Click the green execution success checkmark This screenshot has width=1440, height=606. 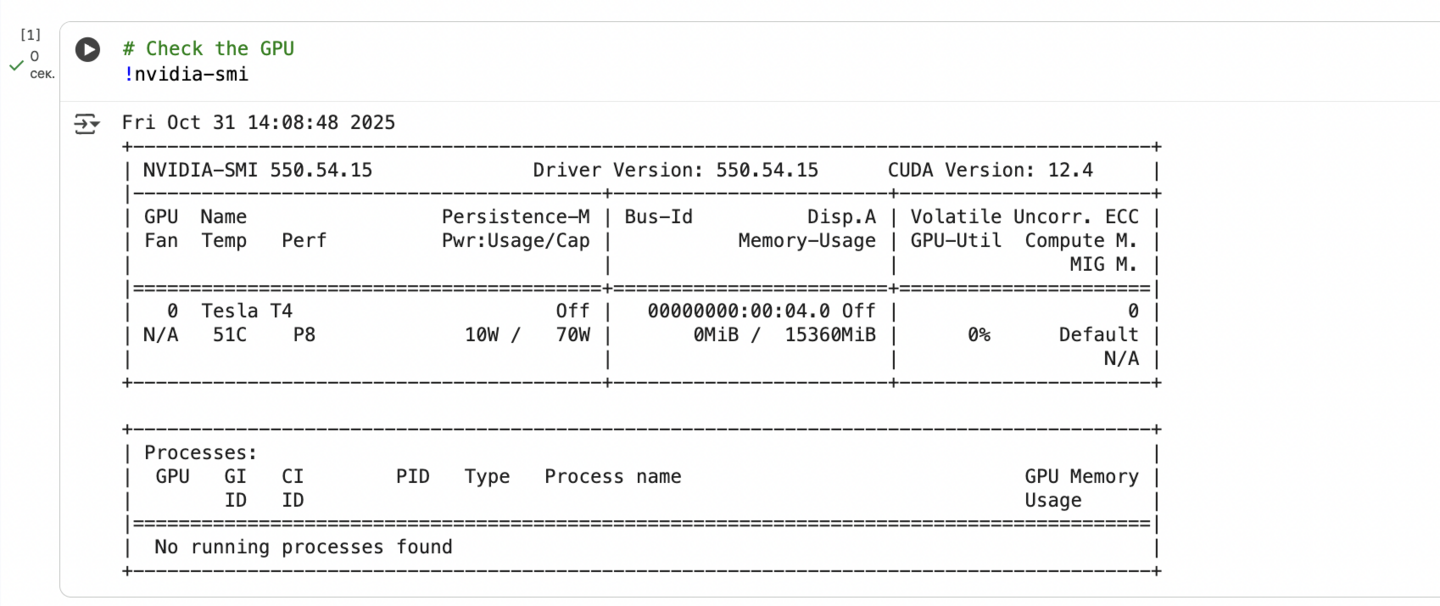point(15,65)
